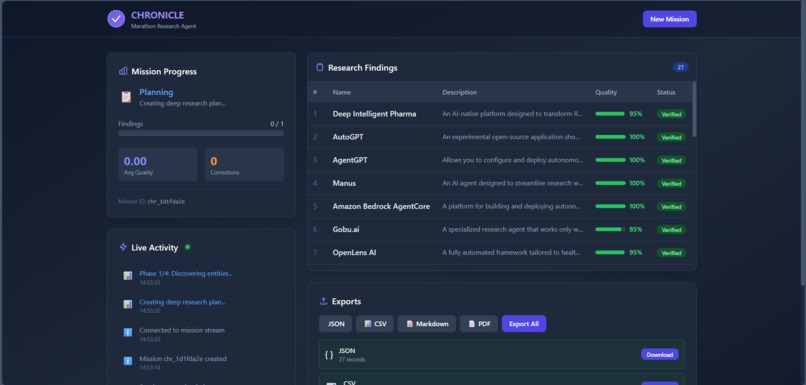This screenshot has width=806, height=385.
Task: Click the Chronicle checkmark logo
Action: point(116,19)
